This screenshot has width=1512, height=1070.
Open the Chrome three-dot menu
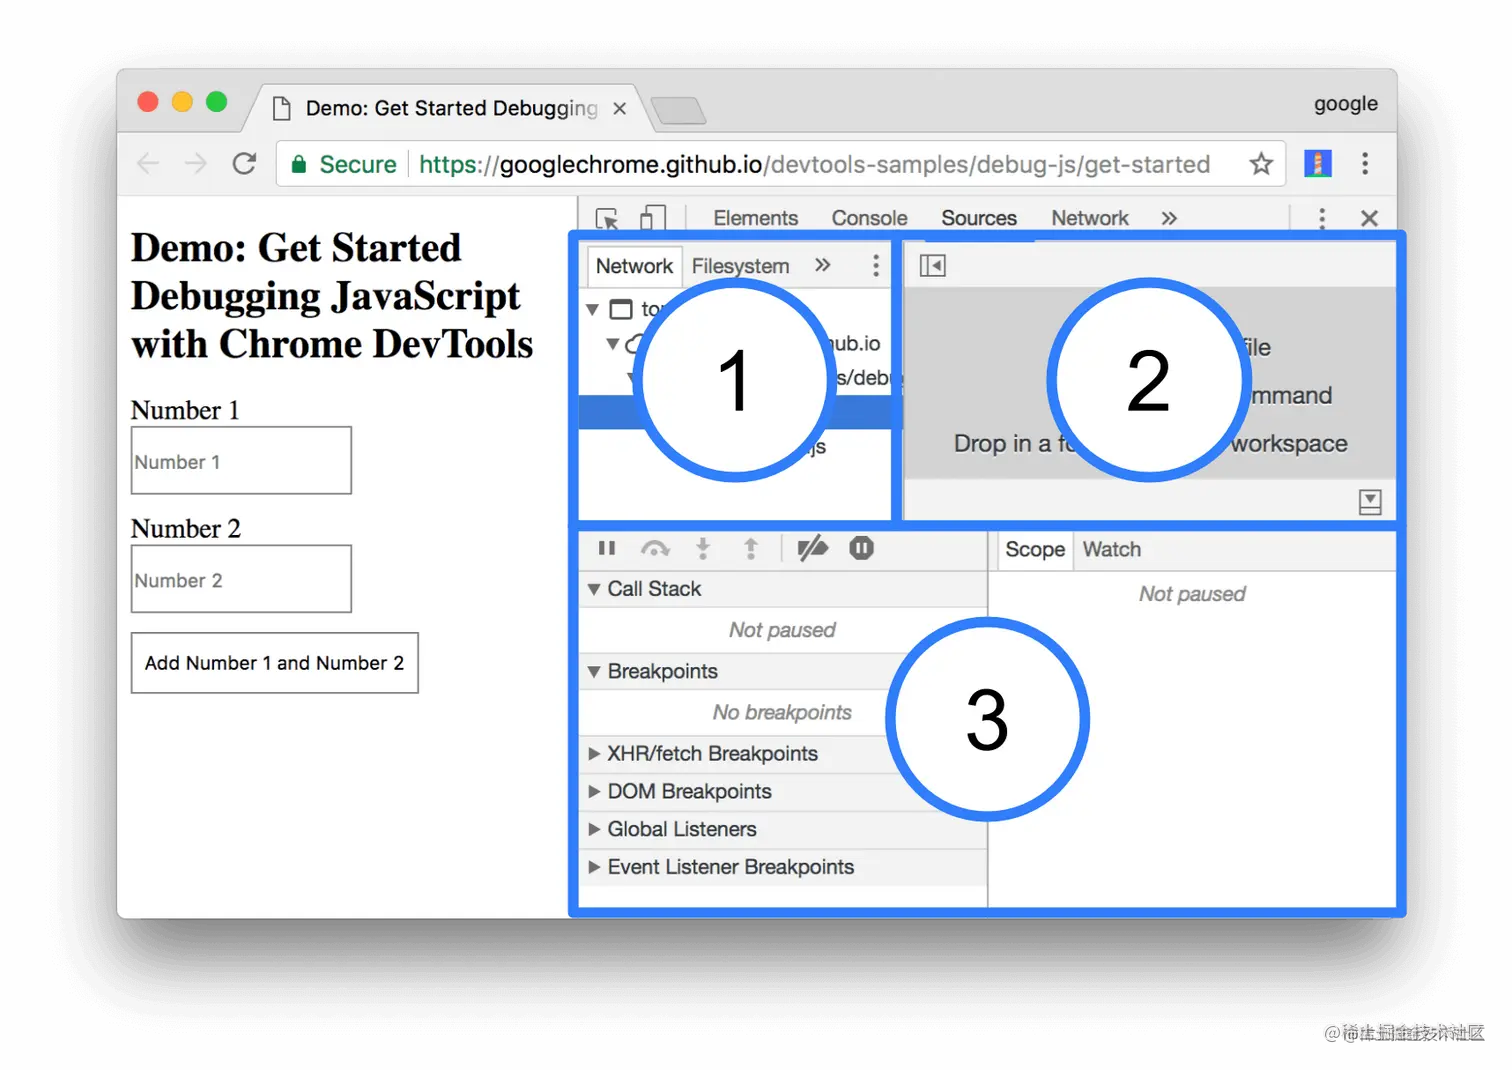click(x=1365, y=164)
